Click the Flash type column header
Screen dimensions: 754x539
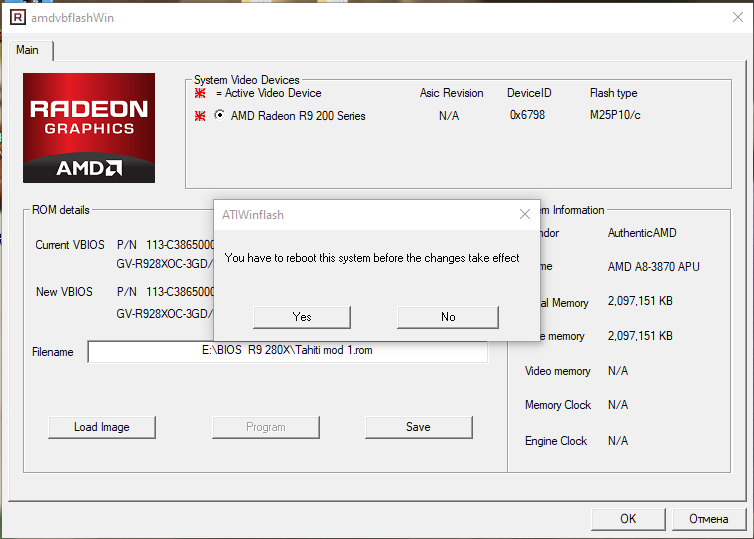tap(614, 93)
